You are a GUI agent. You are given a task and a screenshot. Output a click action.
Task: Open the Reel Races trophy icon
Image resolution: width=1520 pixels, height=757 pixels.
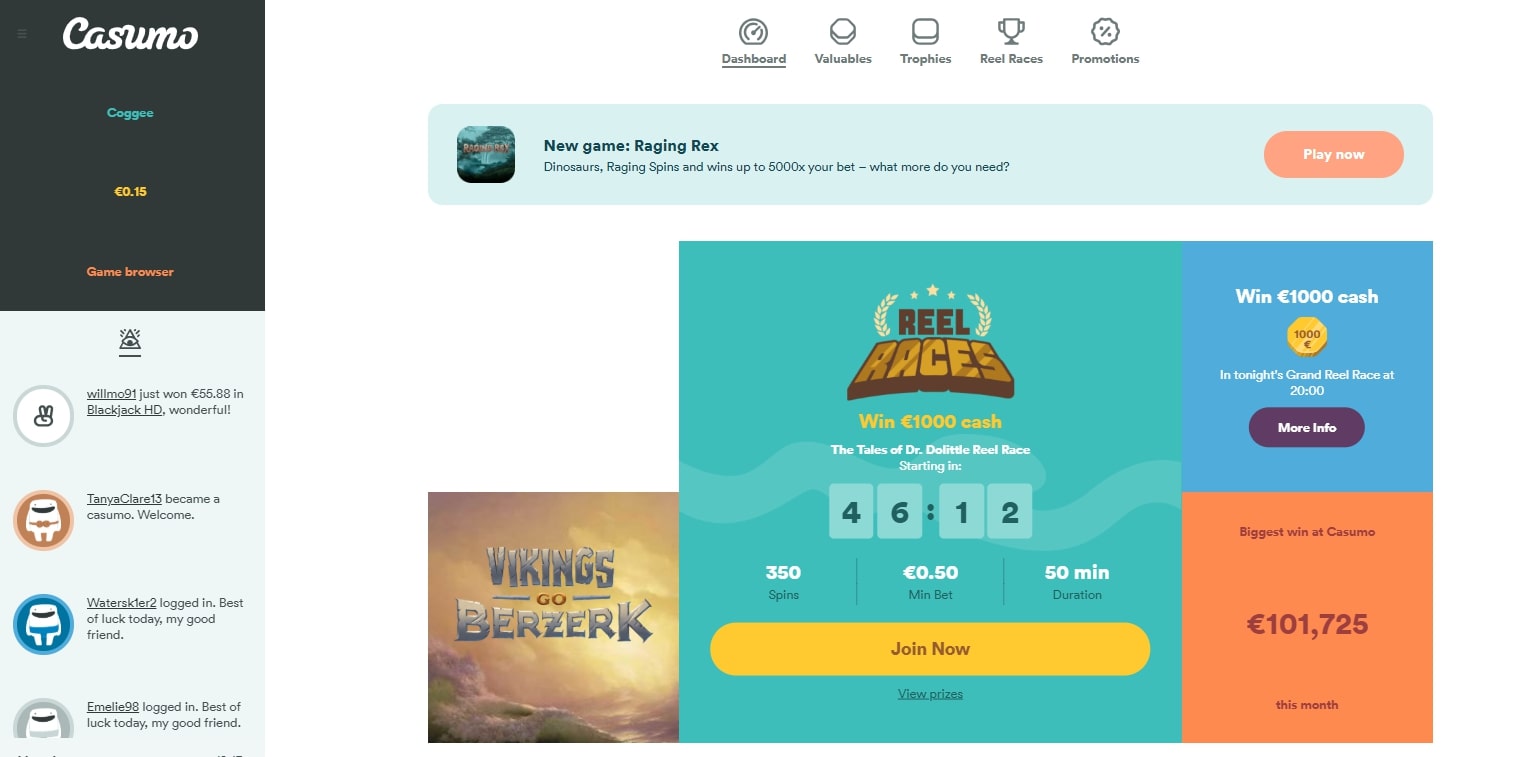tap(1011, 31)
